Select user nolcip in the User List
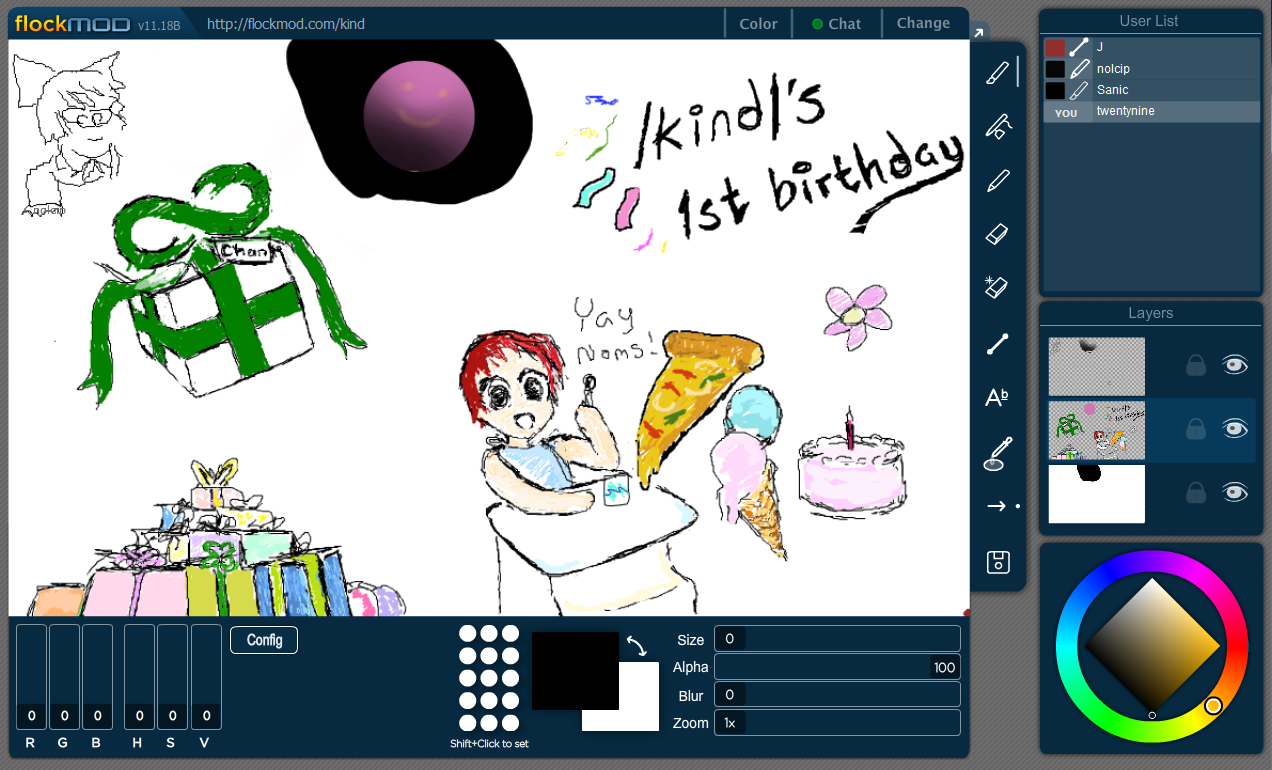The height and width of the screenshot is (770, 1272). point(1152,69)
